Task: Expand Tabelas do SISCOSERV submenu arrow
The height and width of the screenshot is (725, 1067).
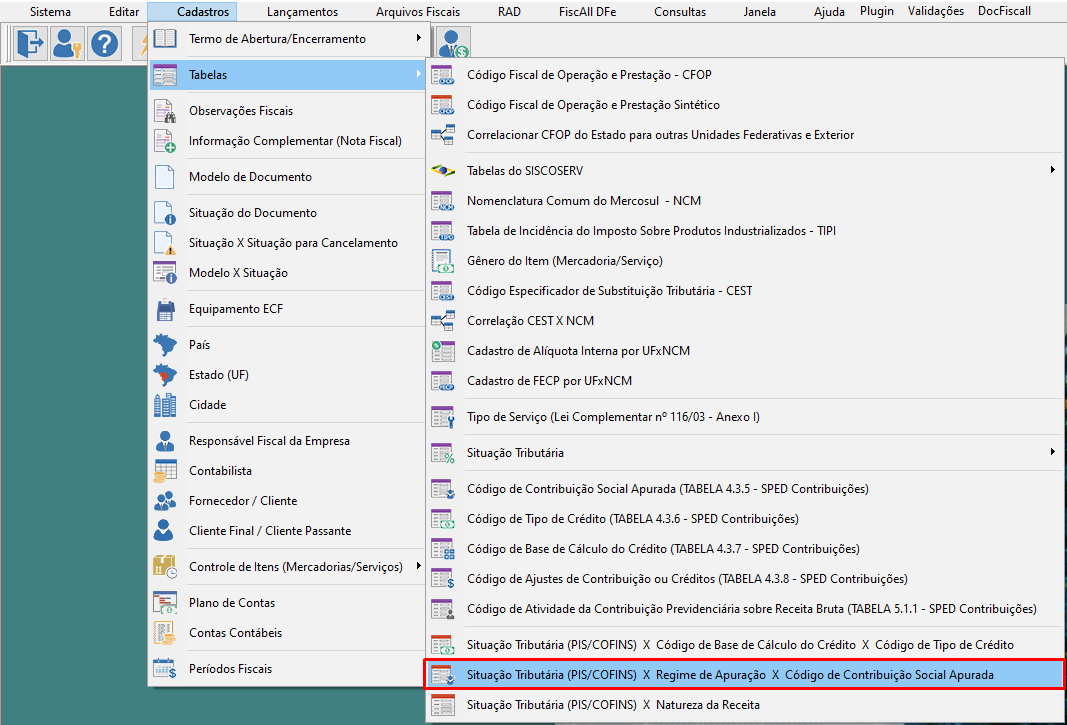Action: (x=1052, y=170)
